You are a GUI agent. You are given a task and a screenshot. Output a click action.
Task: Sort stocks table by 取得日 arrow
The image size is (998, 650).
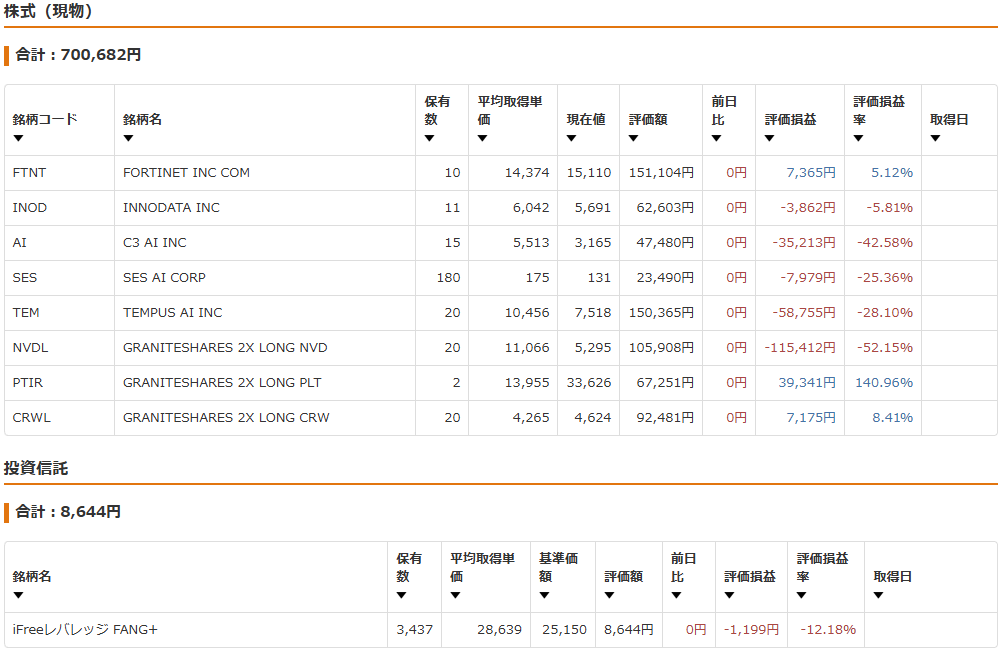[x=935, y=138]
